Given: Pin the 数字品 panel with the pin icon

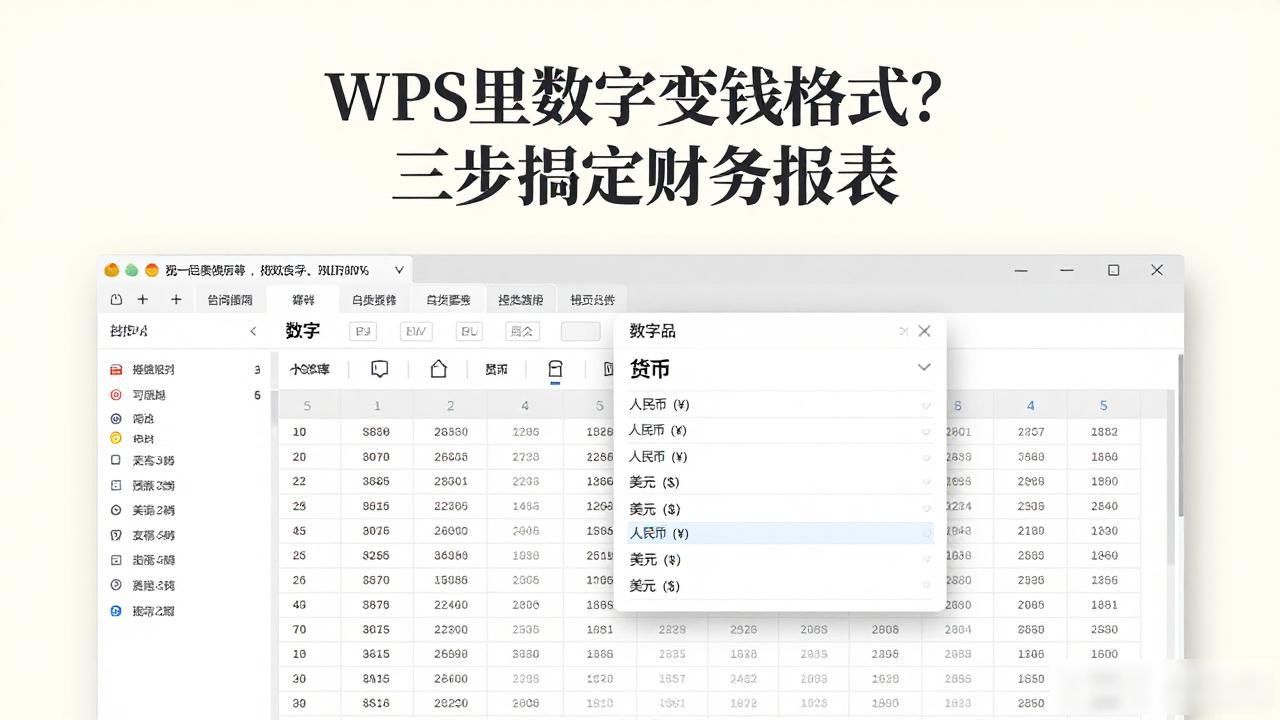Looking at the screenshot, I should pyautogui.click(x=903, y=331).
